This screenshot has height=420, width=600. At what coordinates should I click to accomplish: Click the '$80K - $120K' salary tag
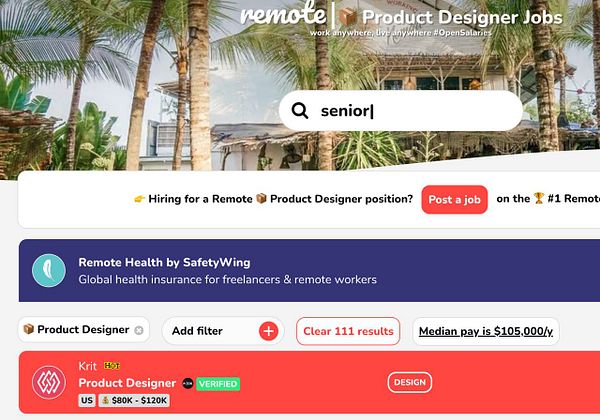(x=134, y=400)
